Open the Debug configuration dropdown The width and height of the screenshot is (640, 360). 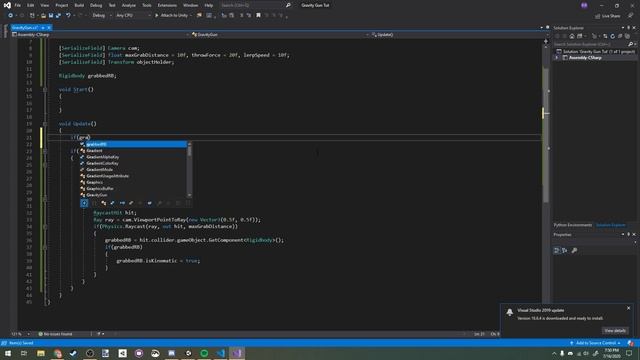(x=102, y=16)
